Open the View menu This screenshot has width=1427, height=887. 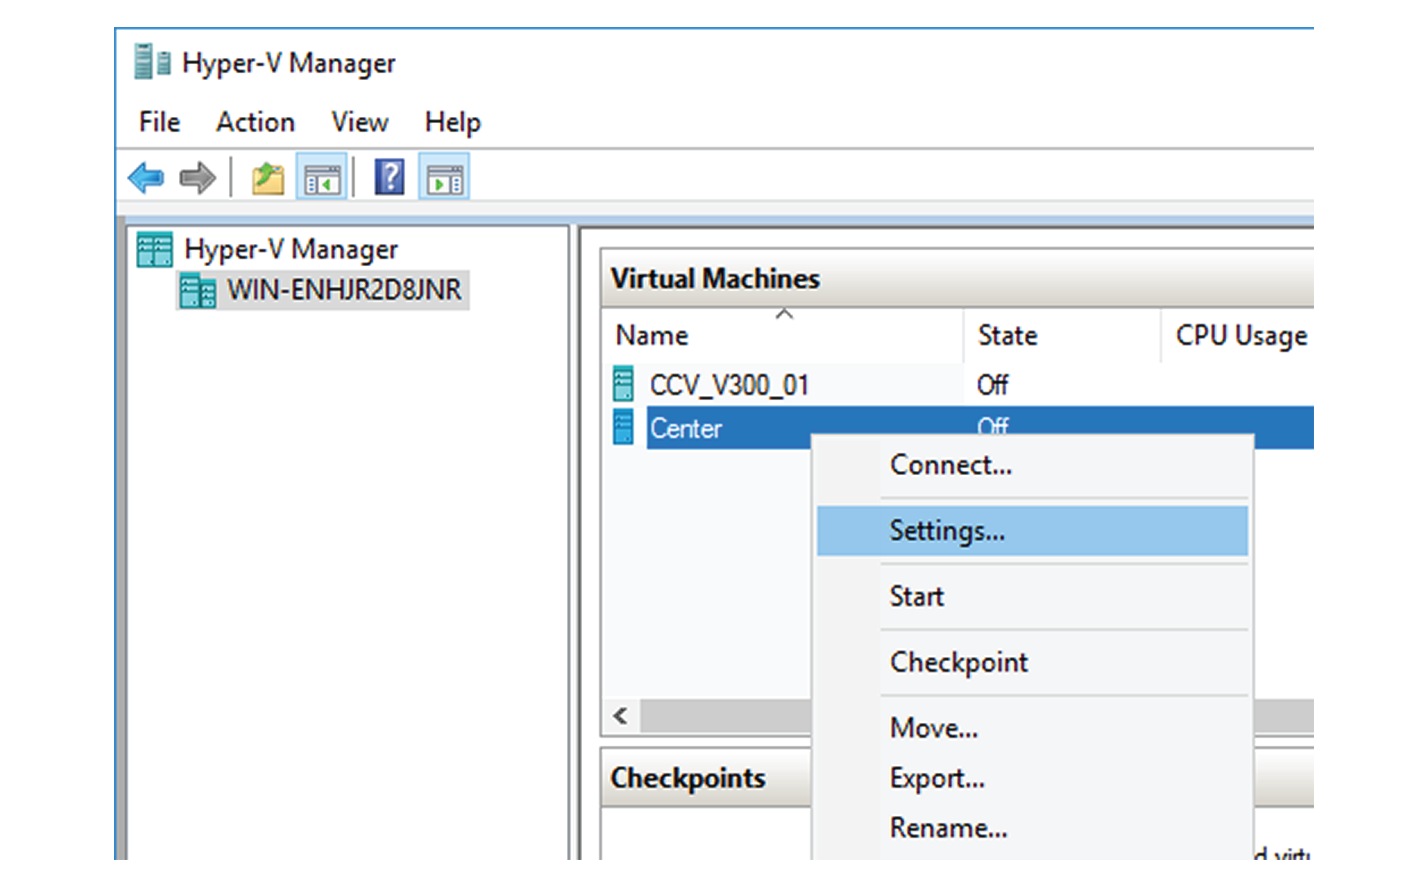coord(358,121)
